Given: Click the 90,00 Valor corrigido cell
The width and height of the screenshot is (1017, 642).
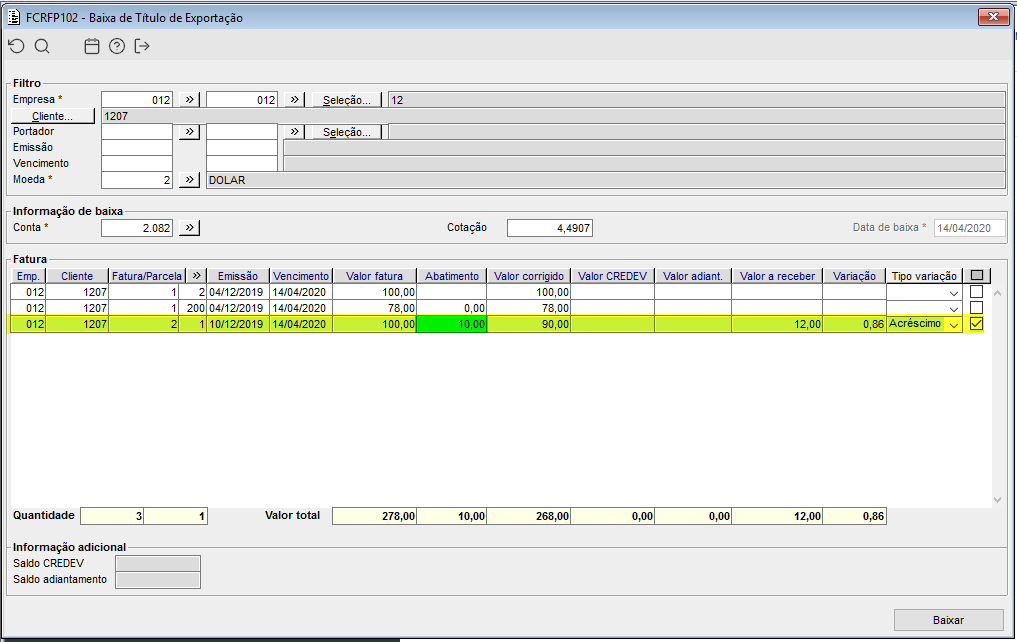Looking at the screenshot, I should click(x=529, y=324).
